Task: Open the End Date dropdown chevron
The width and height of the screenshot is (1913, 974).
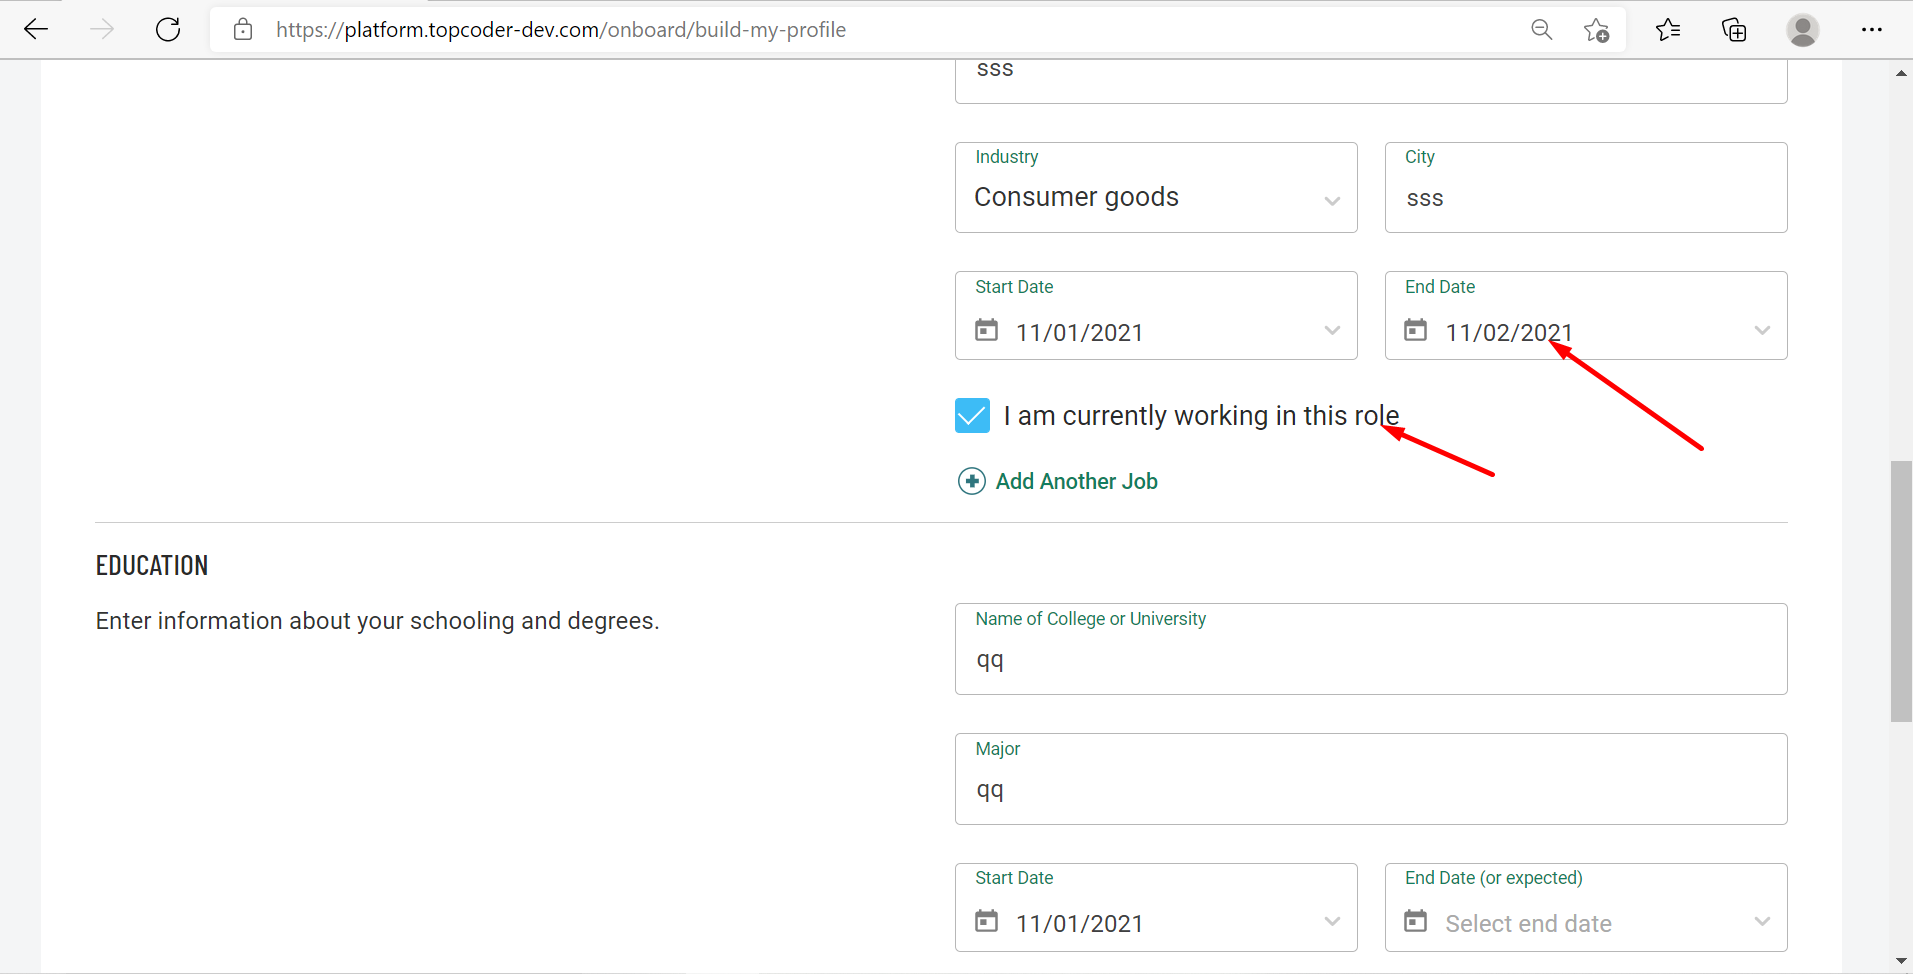Action: 1762,330
